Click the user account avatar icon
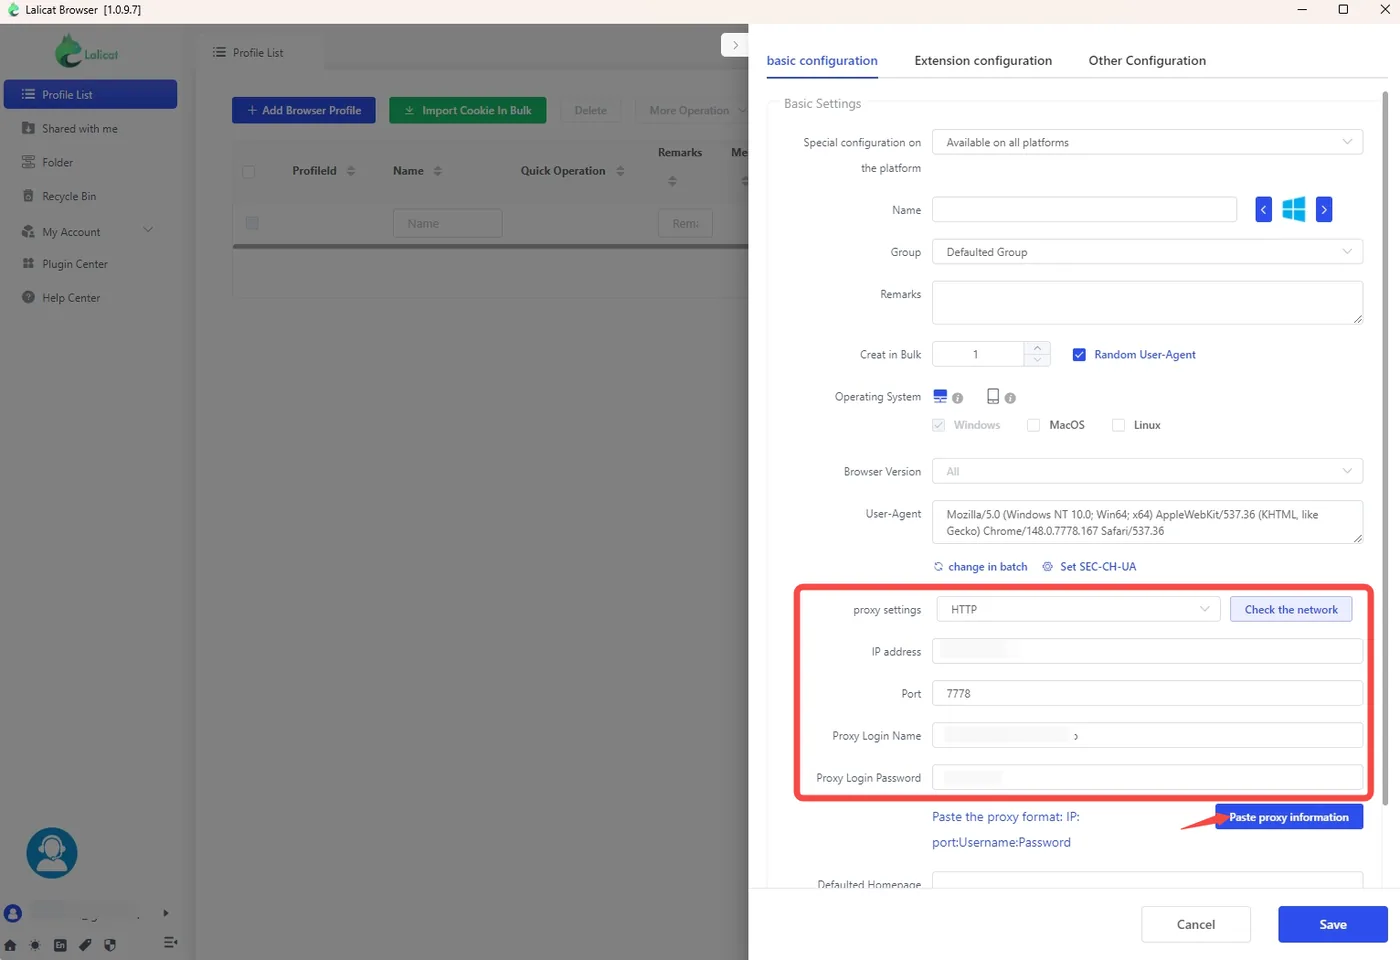 pyautogui.click(x=13, y=913)
